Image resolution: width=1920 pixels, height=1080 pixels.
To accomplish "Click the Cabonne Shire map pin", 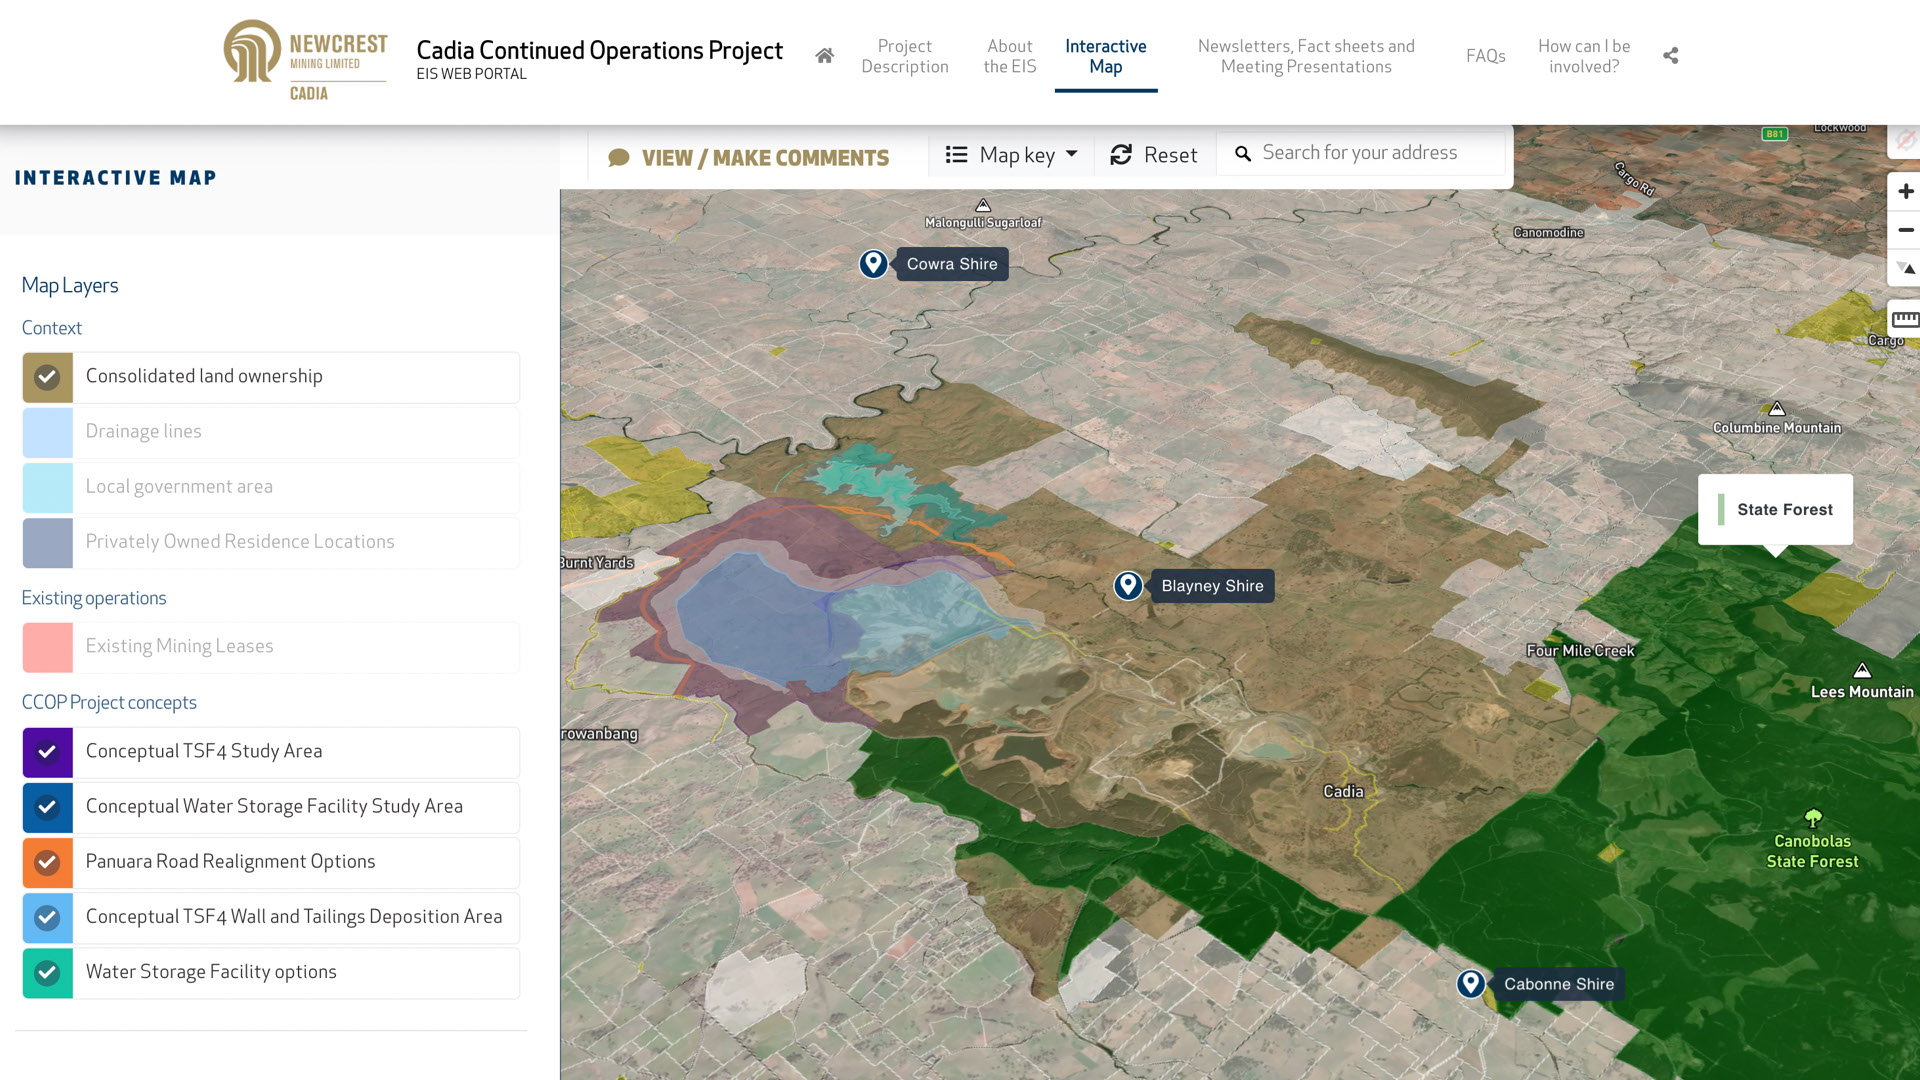I will [x=1470, y=983].
